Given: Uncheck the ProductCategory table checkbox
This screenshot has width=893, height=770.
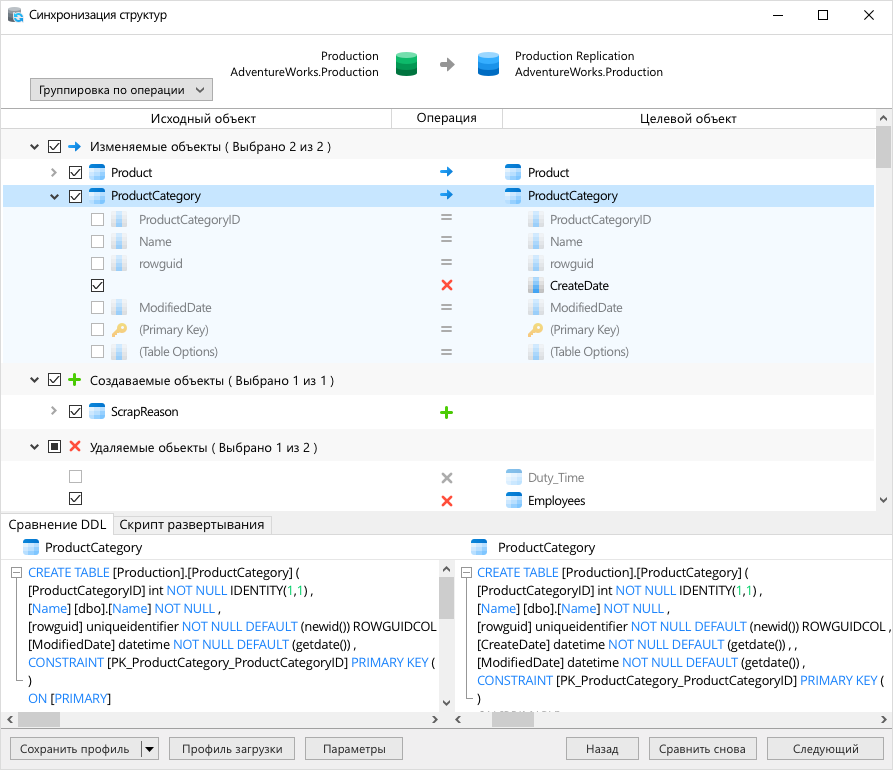Looking at the screenshot, I should 75,196.
